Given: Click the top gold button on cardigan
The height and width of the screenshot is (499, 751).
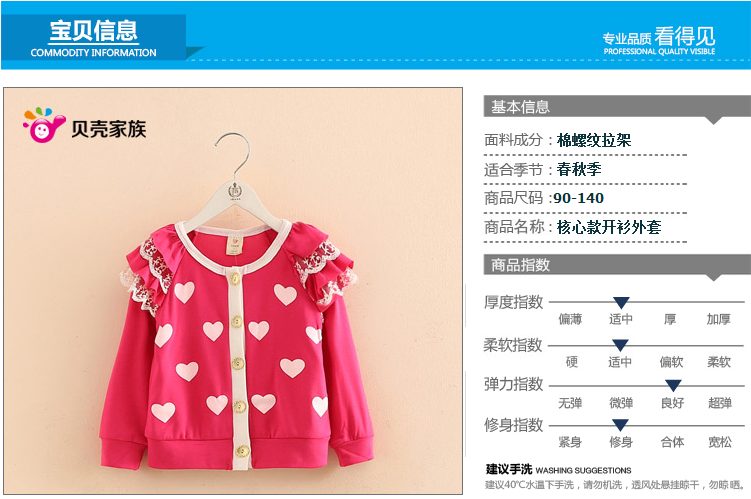Looking at the screenshot, I should 235,278.
